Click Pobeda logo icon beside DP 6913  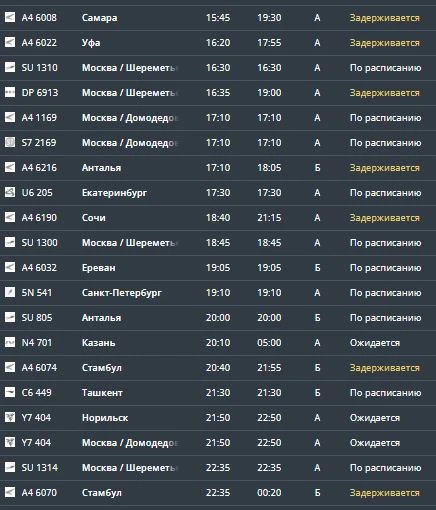pos(10,92)
